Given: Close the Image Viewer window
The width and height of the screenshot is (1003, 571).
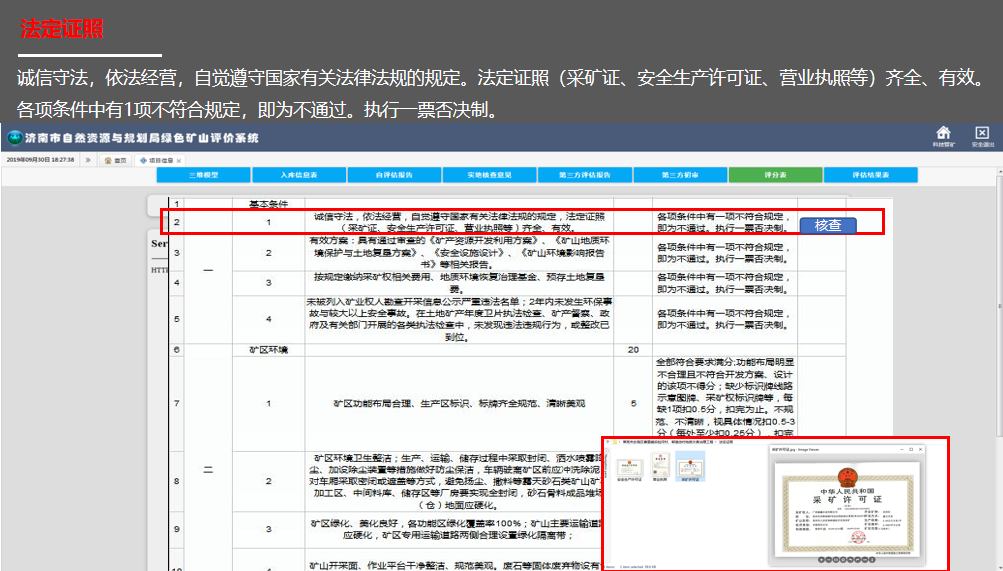Looking at the screenshot, I should coord(920,450).
